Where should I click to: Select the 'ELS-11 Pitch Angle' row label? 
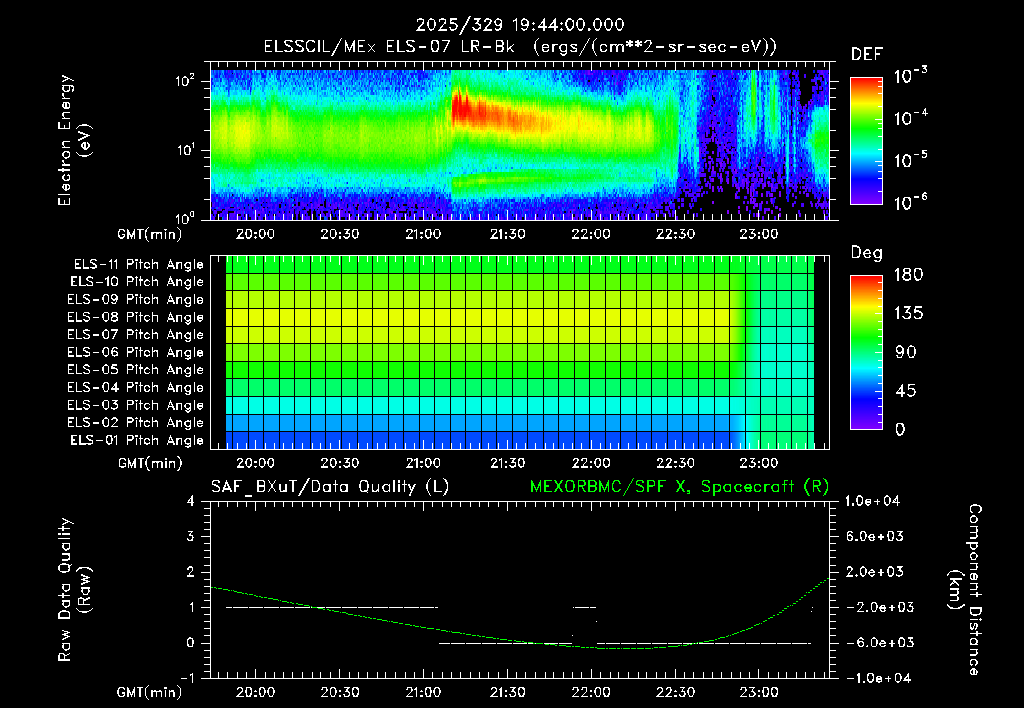138,265
